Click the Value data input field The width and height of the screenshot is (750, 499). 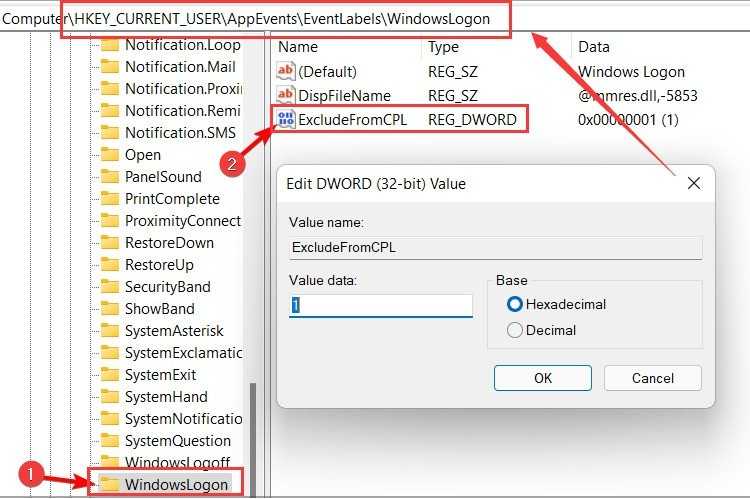click(380, 306)
